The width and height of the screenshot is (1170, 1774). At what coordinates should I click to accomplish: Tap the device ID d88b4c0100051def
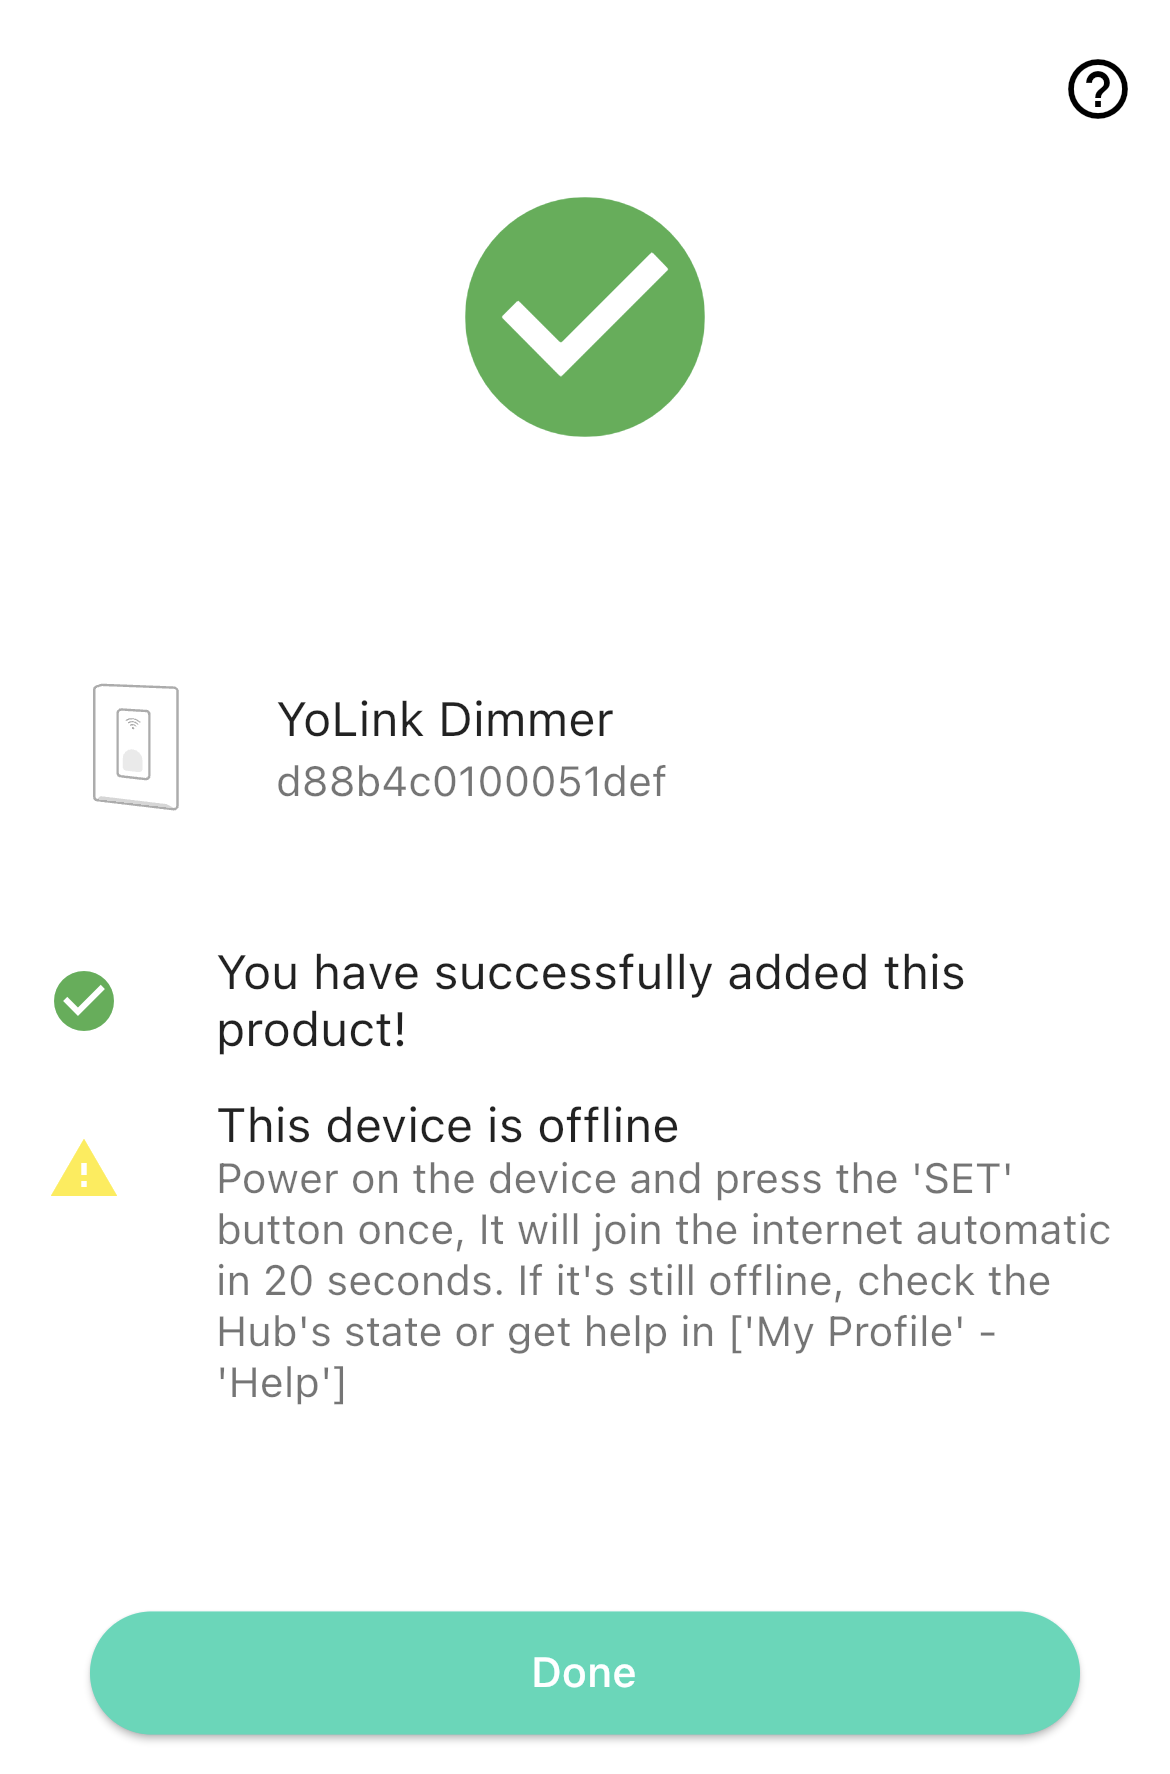471,782
